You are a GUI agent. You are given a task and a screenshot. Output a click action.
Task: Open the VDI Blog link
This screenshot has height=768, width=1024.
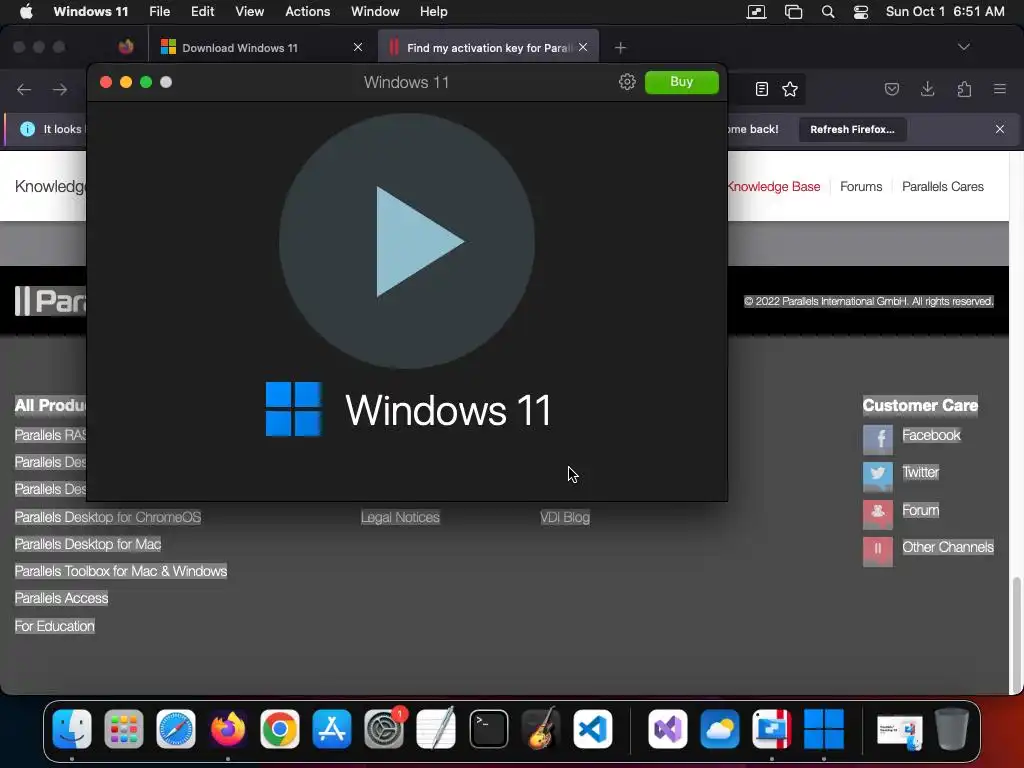(565, 517)
